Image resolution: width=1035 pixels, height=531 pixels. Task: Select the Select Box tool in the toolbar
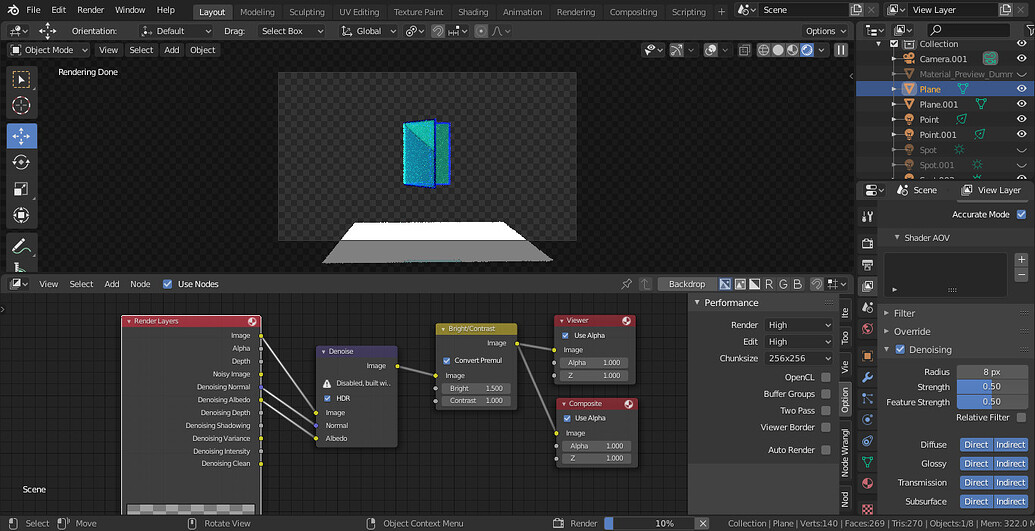click(22, 79)
